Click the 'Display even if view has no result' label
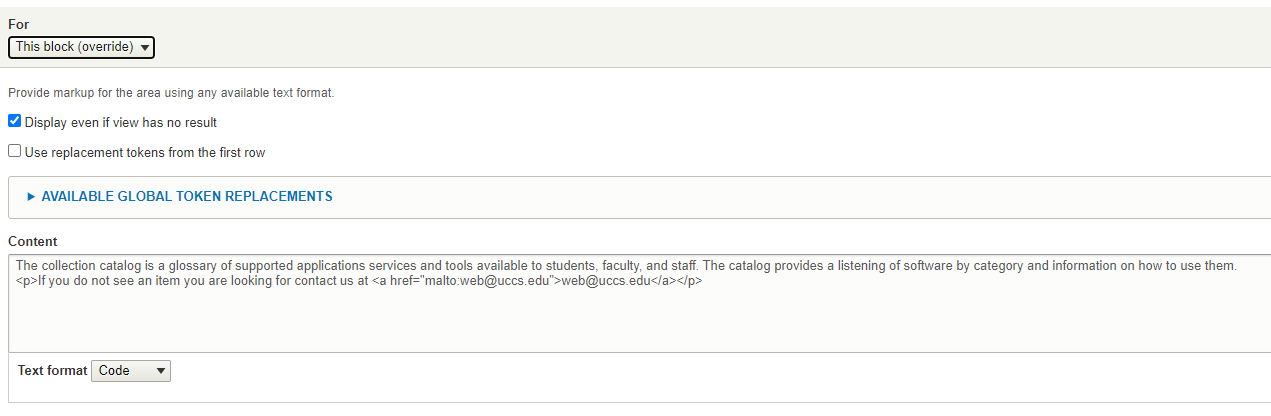 [120, 123]
